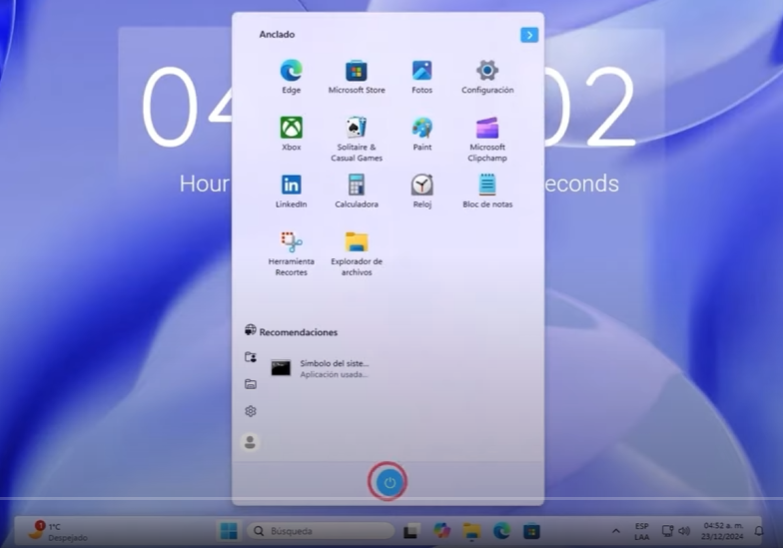Screen dimensions: 783x548
Task: Open the weather widget showing 1°C Despejado
Action: (x=58, y=531)
